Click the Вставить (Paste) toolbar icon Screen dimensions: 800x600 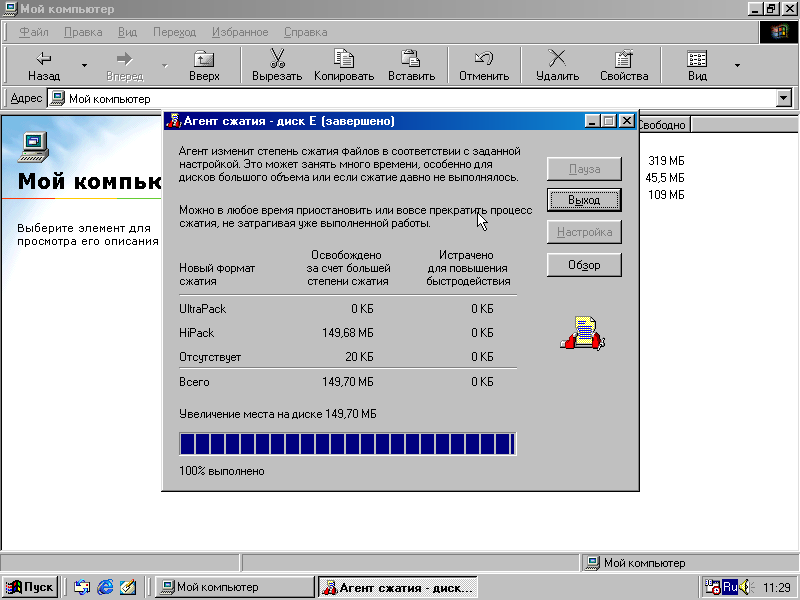411,59
